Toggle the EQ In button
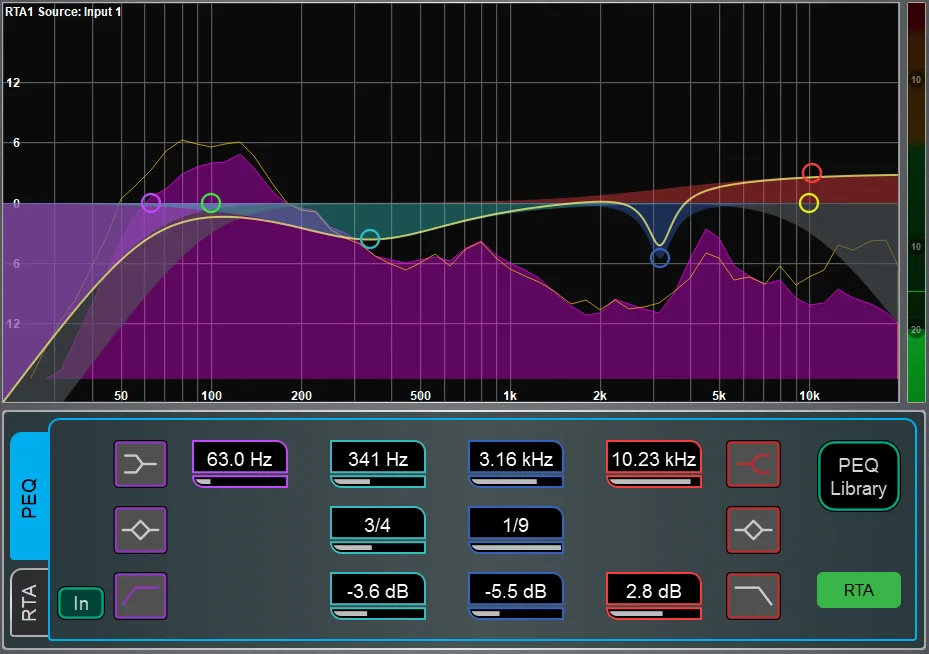The image size is (929, 654). [x=81, y=603]
